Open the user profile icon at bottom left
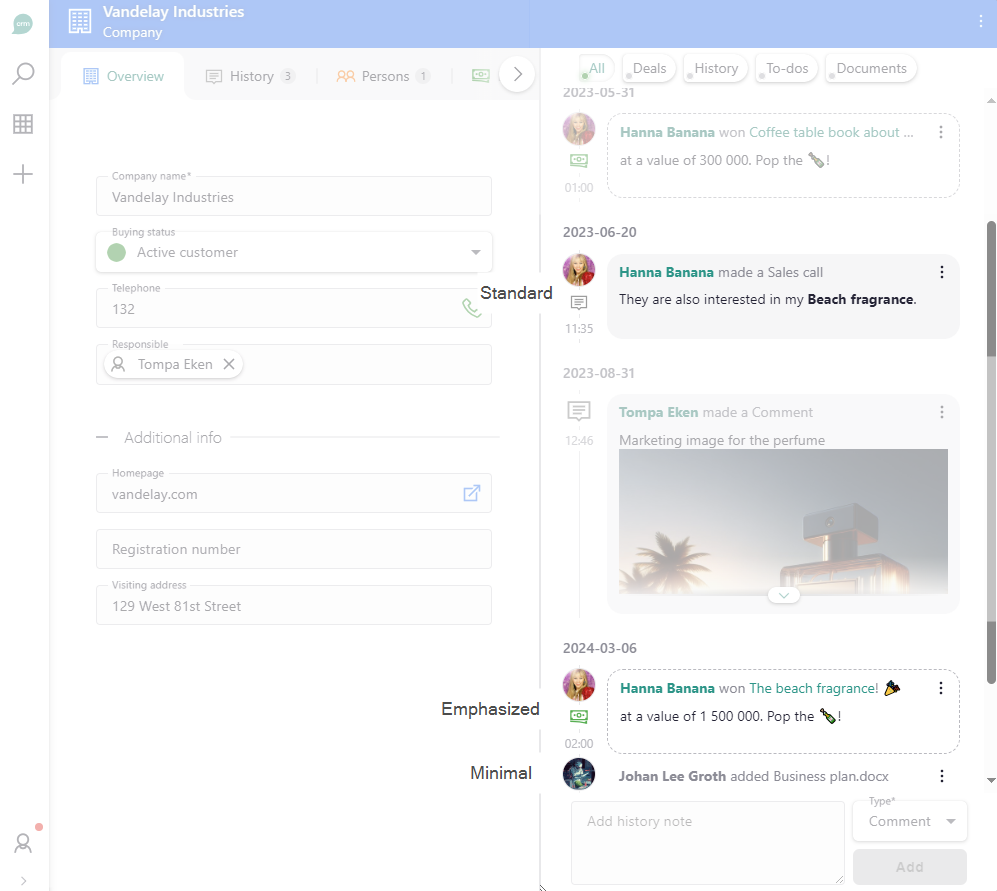This screenshot has height=891, width=997. coord(23,842)
